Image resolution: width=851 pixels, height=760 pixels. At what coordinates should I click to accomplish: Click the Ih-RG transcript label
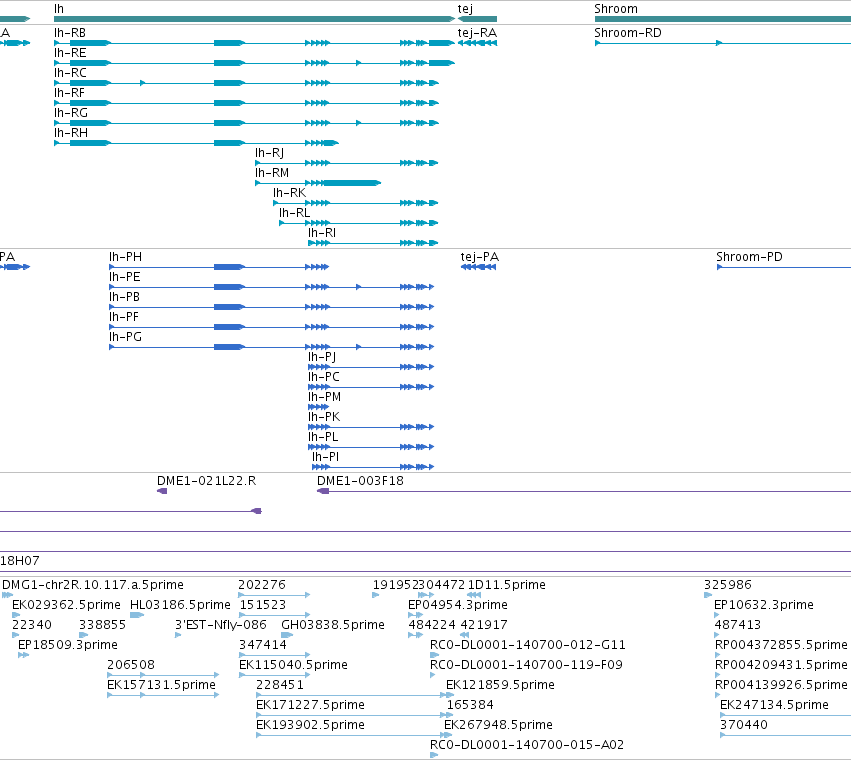click(71, 113)
